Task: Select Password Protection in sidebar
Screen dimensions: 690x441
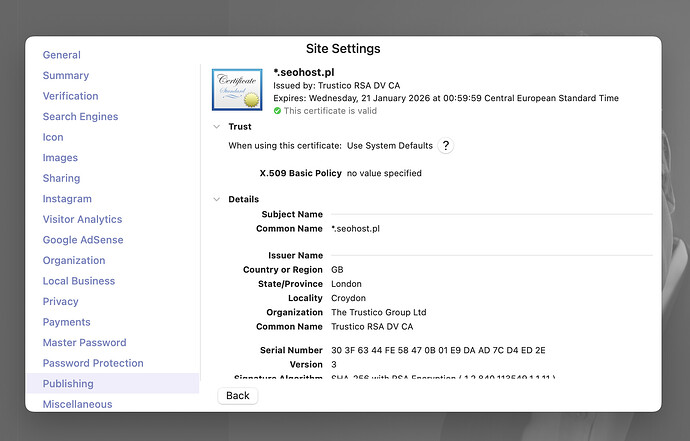Action: point(93,363)
